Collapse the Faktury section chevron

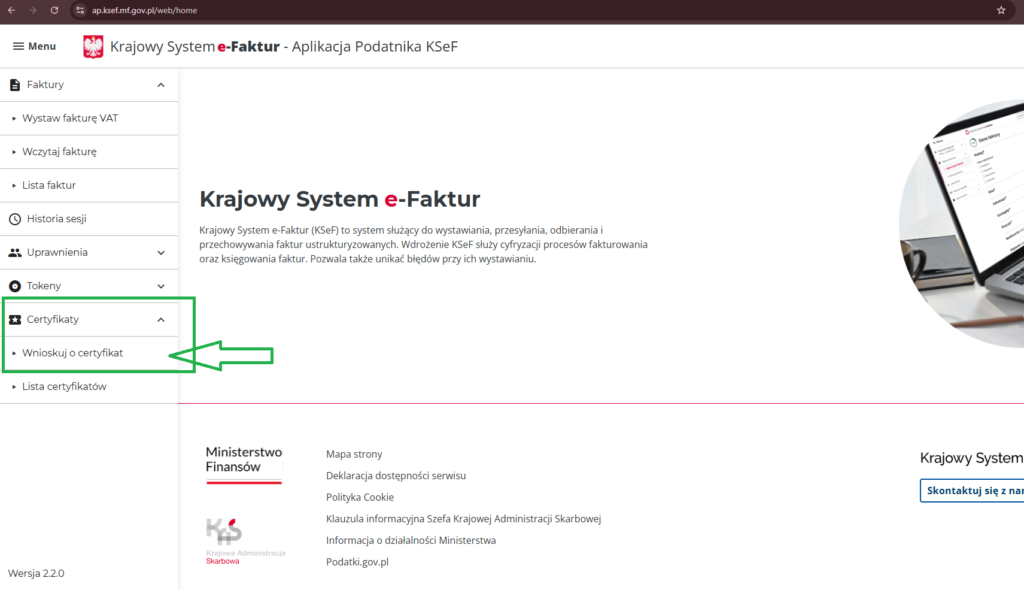(161, 85)
